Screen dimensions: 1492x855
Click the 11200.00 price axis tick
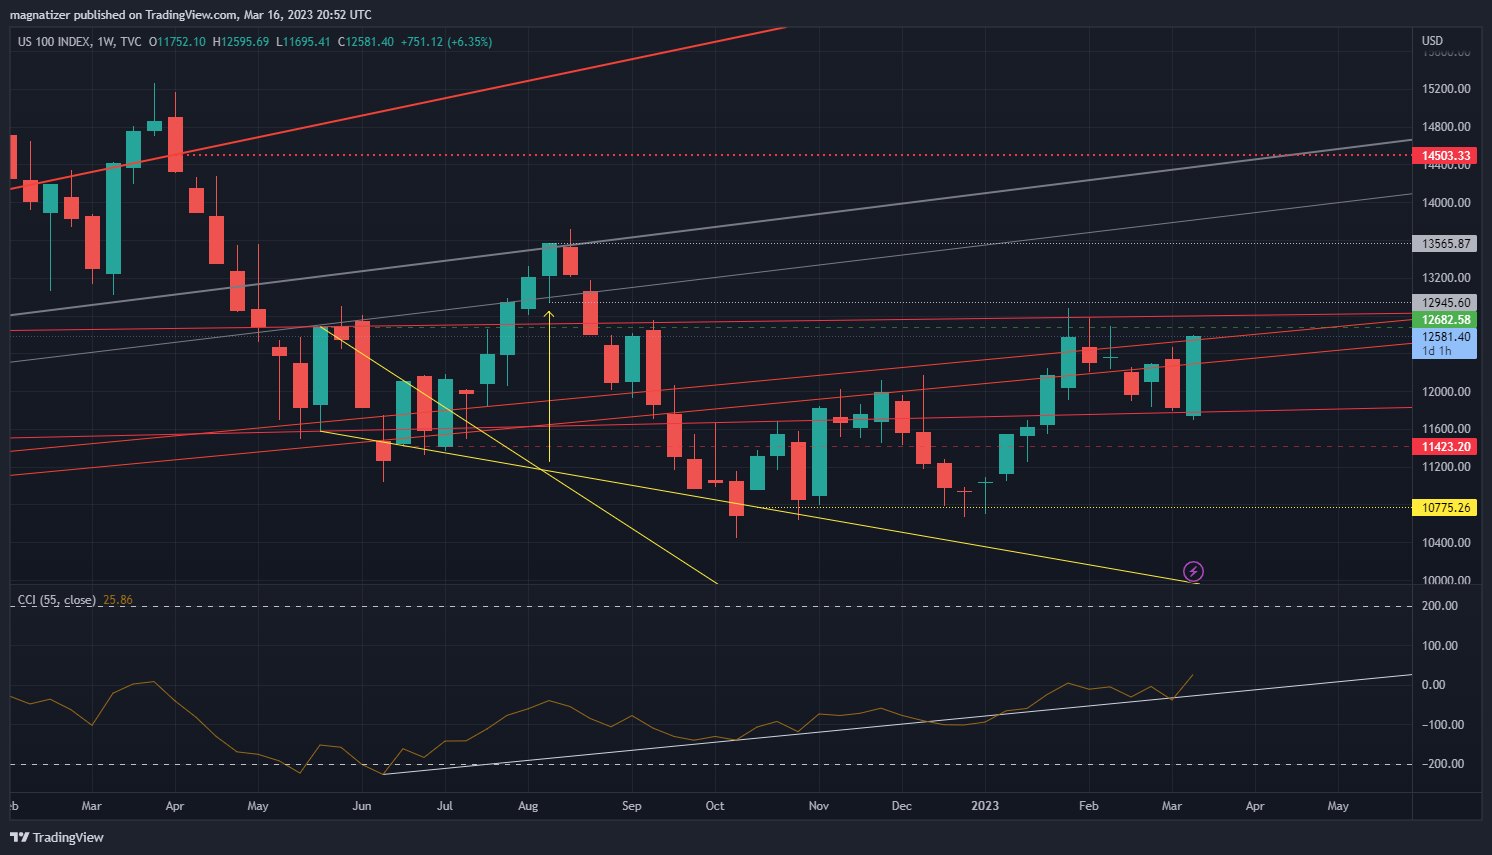1446,467
